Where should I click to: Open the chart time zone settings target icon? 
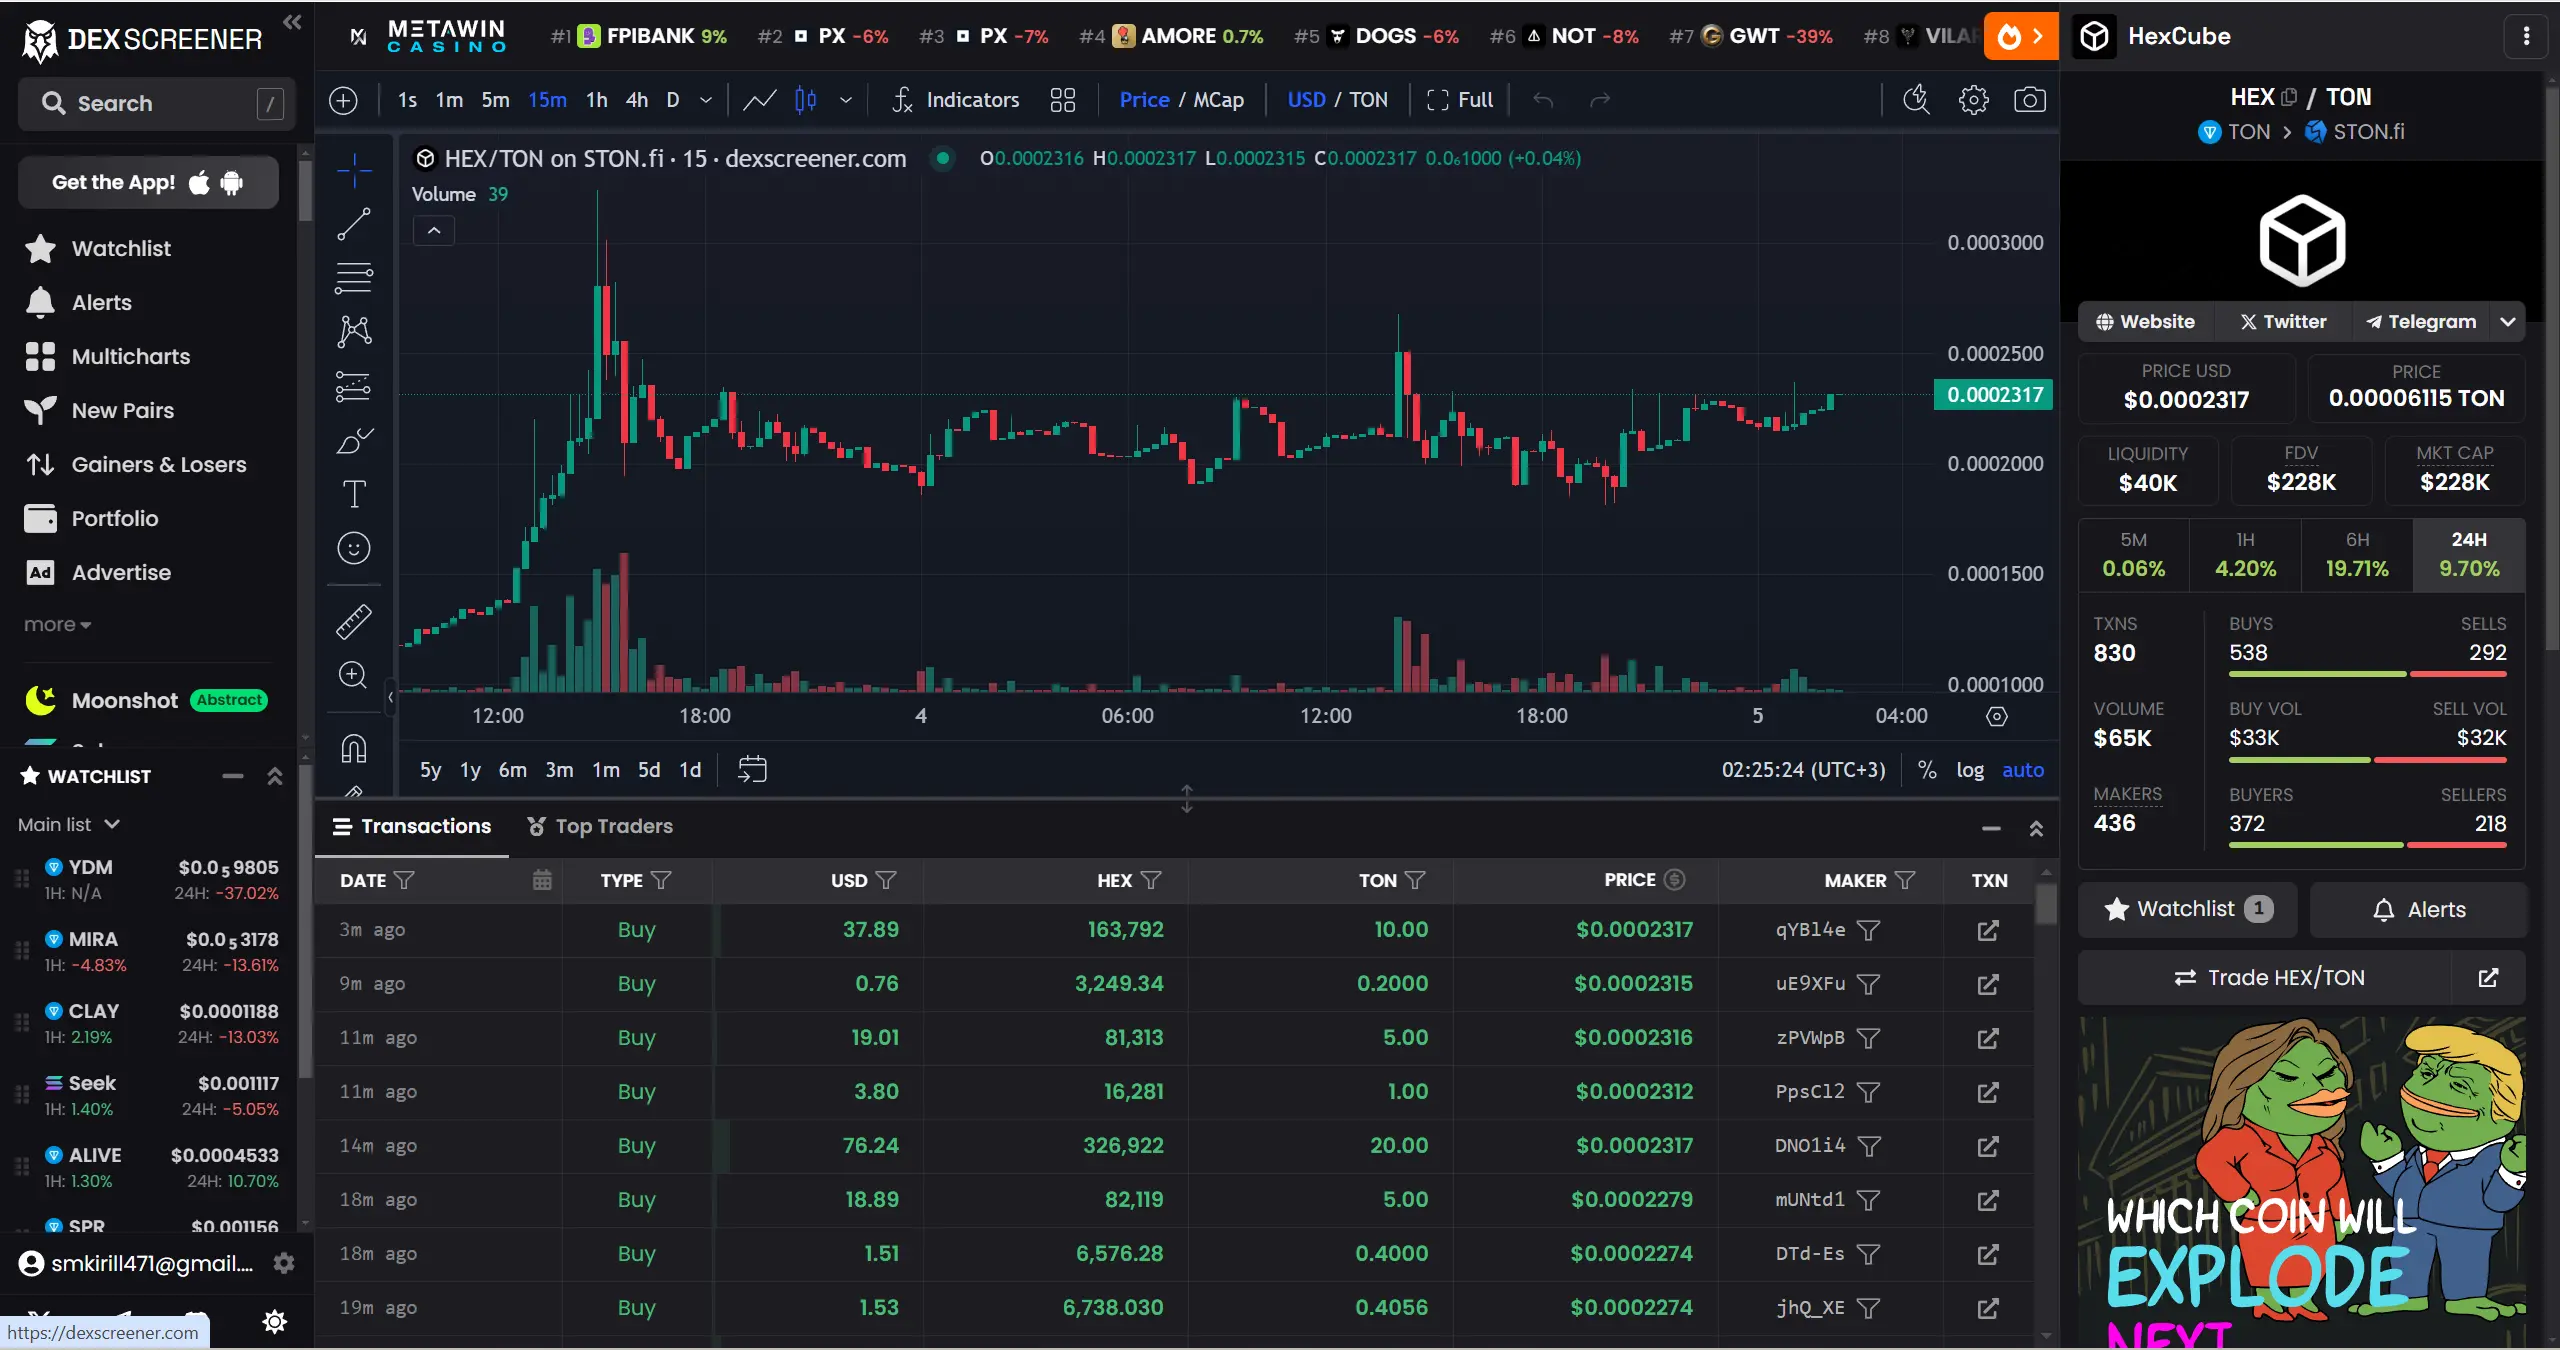click(1997, 716)
